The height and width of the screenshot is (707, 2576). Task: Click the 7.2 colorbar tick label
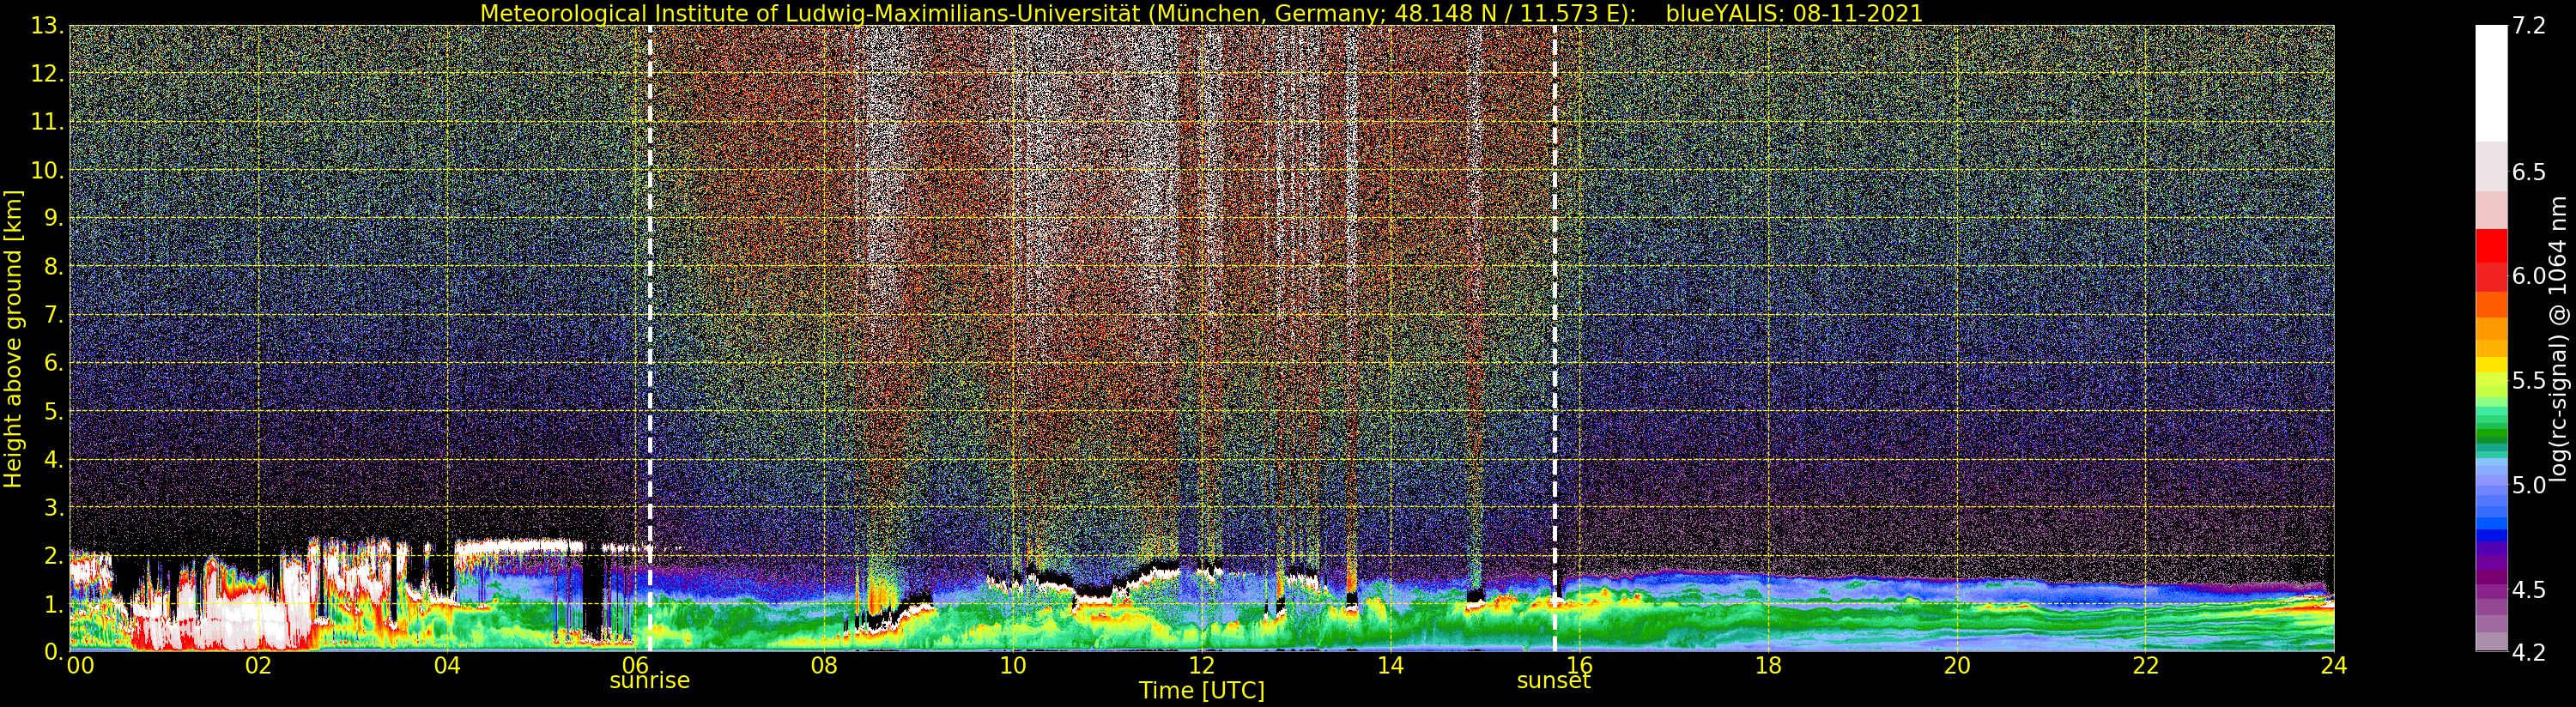[2529, 26]
